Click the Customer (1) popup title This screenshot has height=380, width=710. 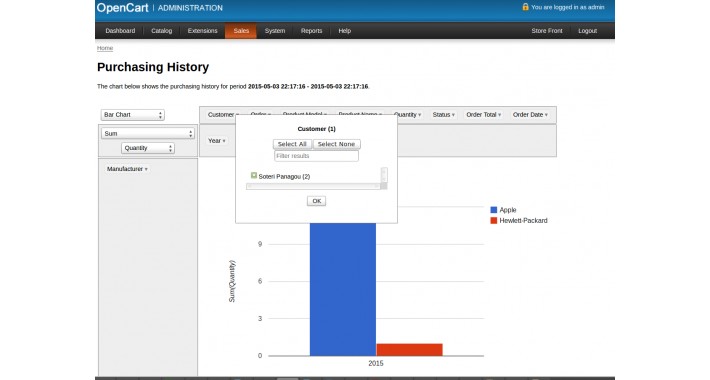317,129
